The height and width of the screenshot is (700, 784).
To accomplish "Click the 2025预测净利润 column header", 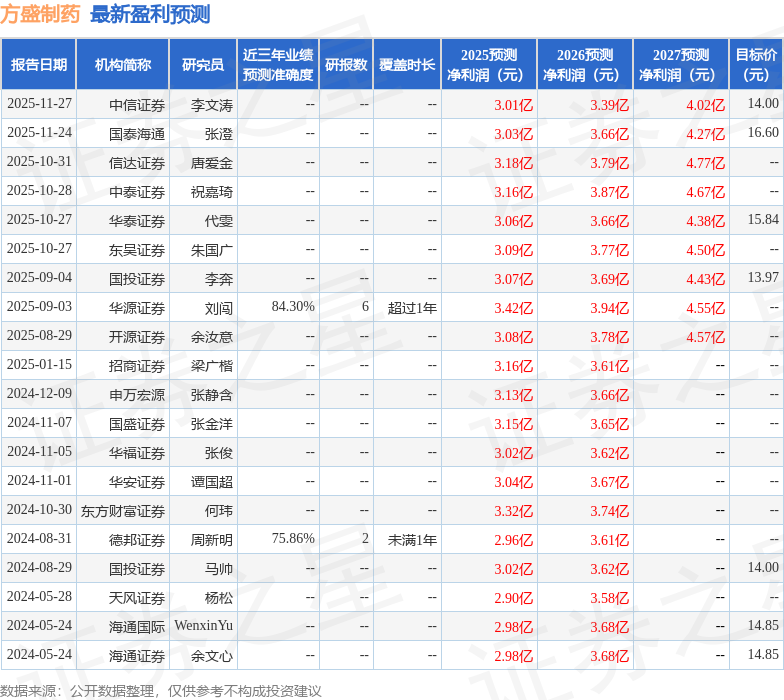I will [x=489, y=64].
